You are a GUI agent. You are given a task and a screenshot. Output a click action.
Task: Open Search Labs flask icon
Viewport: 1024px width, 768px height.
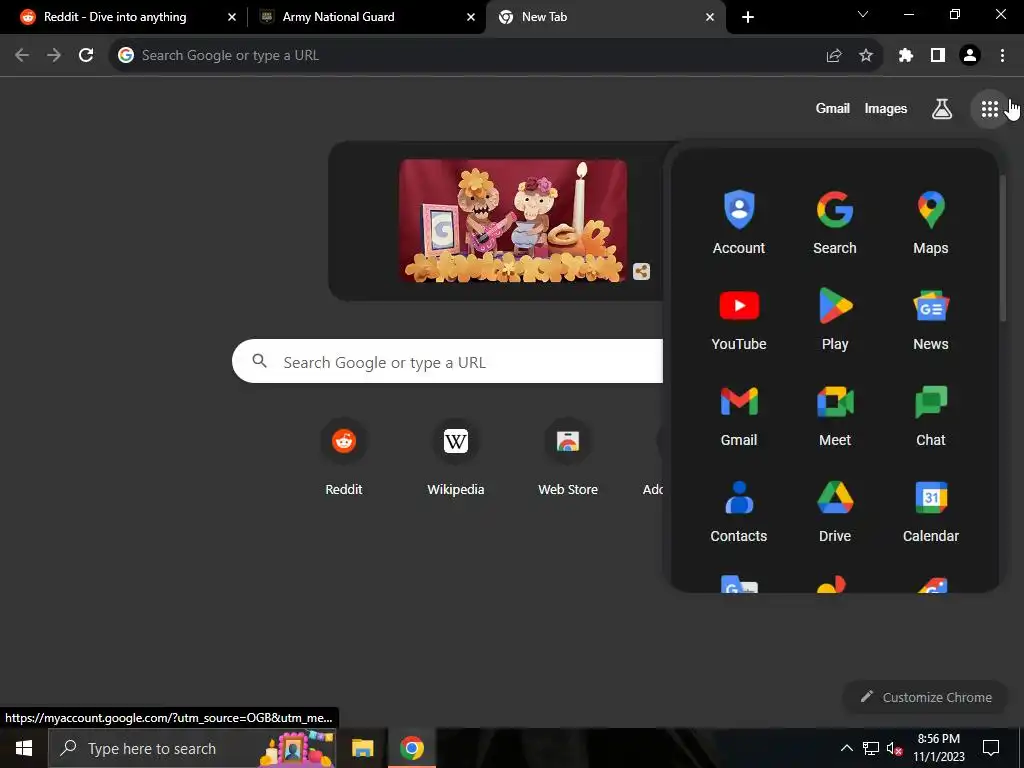[x=941, y=109]
